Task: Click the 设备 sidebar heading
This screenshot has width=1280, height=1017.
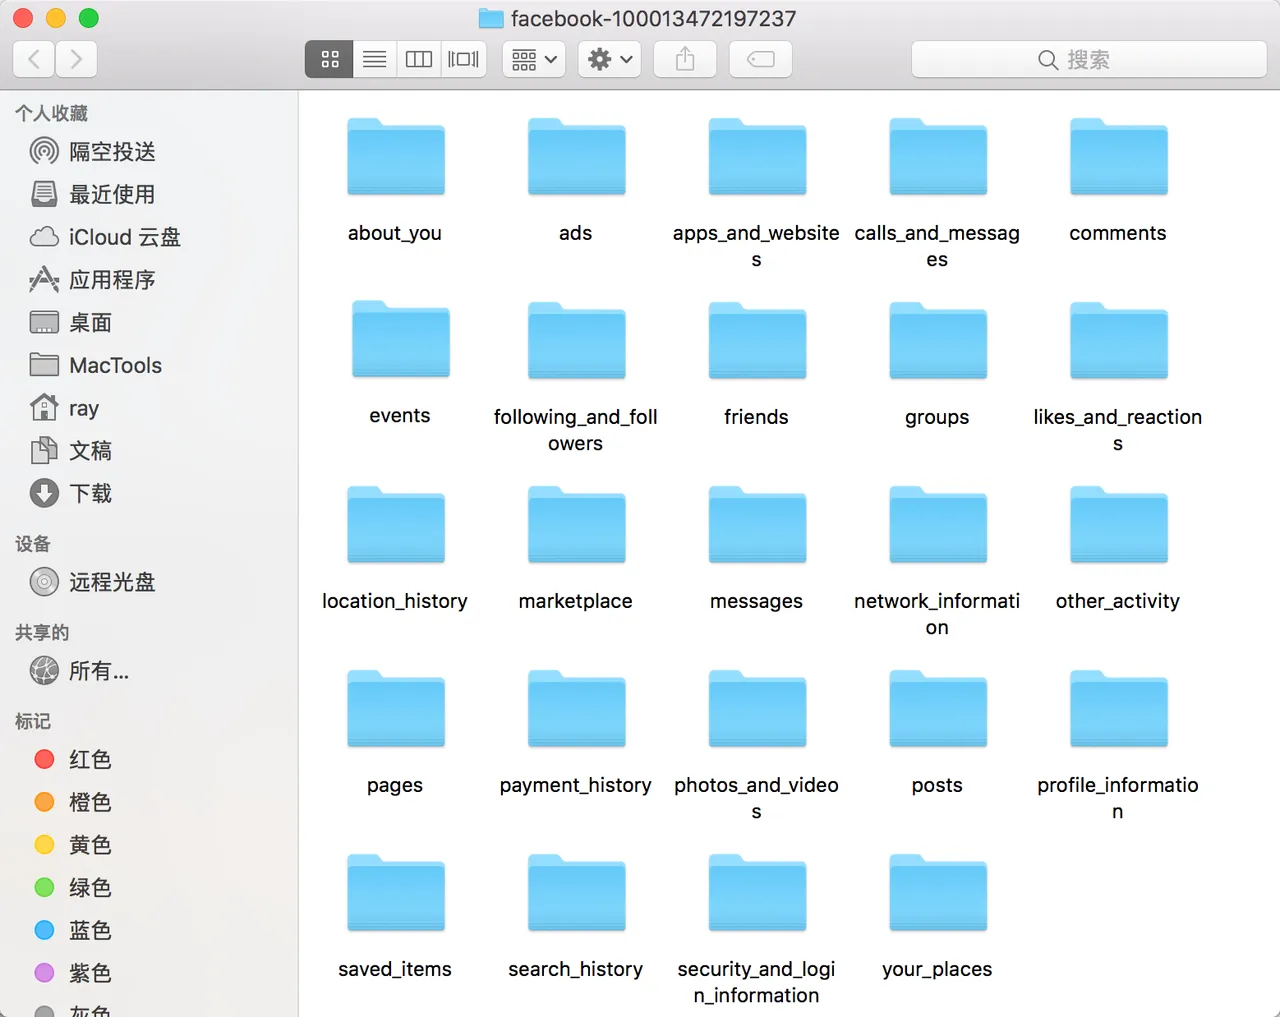Action: click(33, 544)
